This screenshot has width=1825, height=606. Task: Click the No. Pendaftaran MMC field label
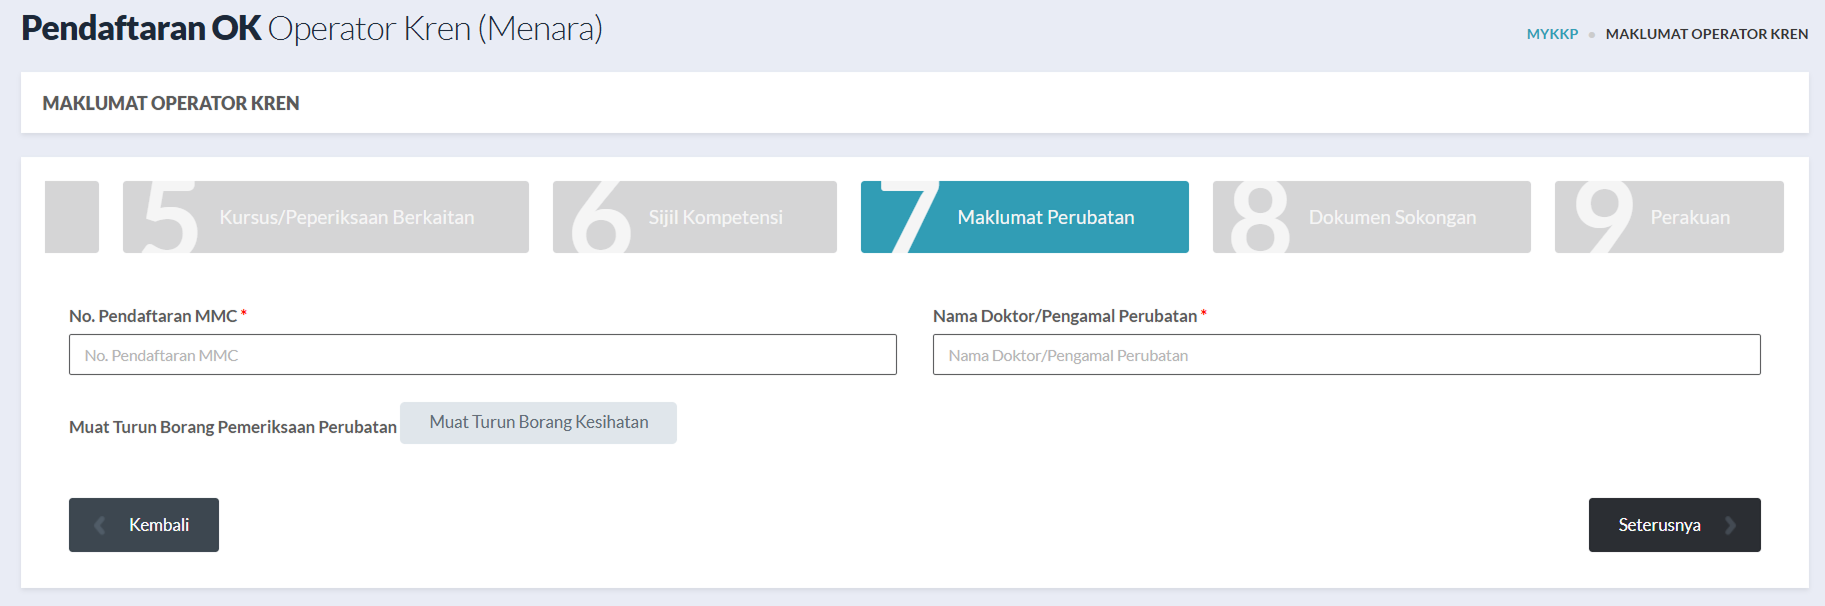click(x=153, y=316)
